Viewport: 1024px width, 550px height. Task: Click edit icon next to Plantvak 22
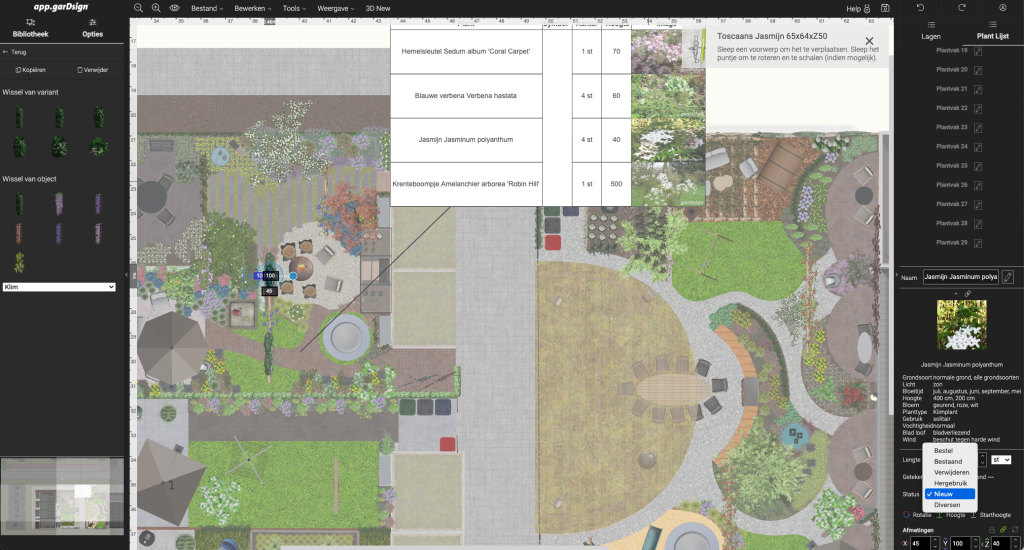click(979, 108)
